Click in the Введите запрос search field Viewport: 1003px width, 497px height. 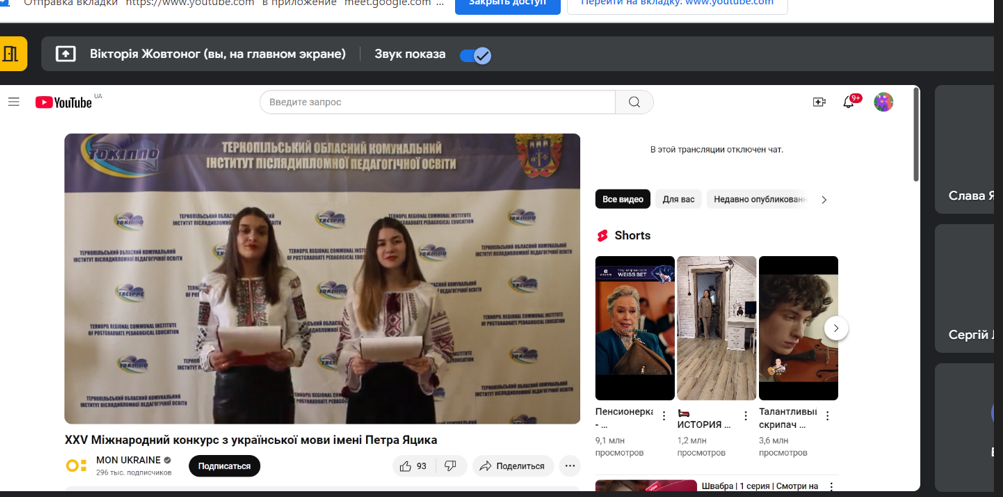pyautogui.click(x=437, y=102)
